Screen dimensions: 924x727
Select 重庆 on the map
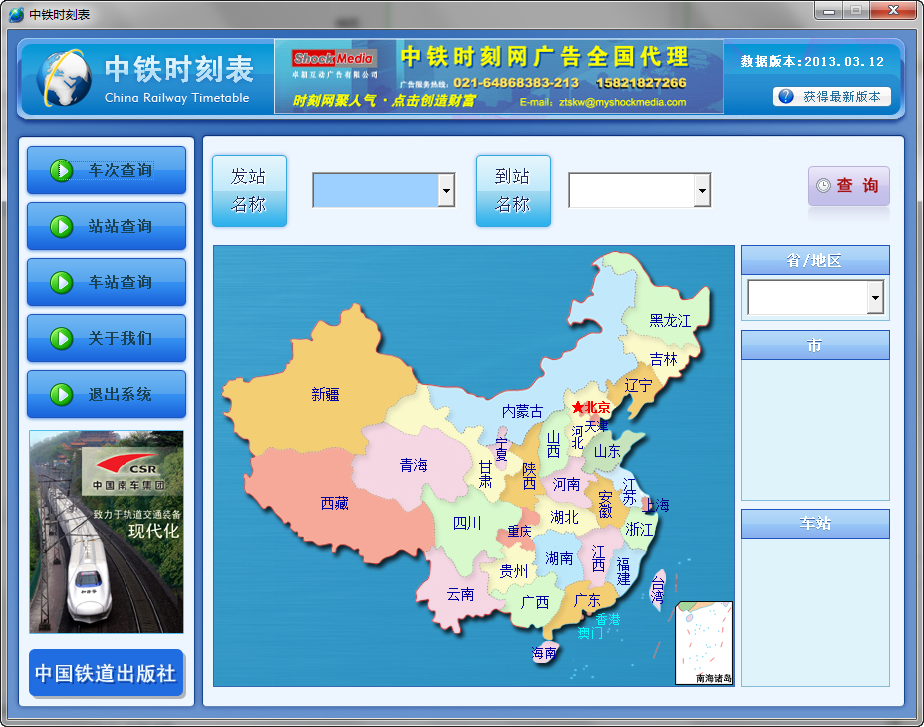point(520,531)
